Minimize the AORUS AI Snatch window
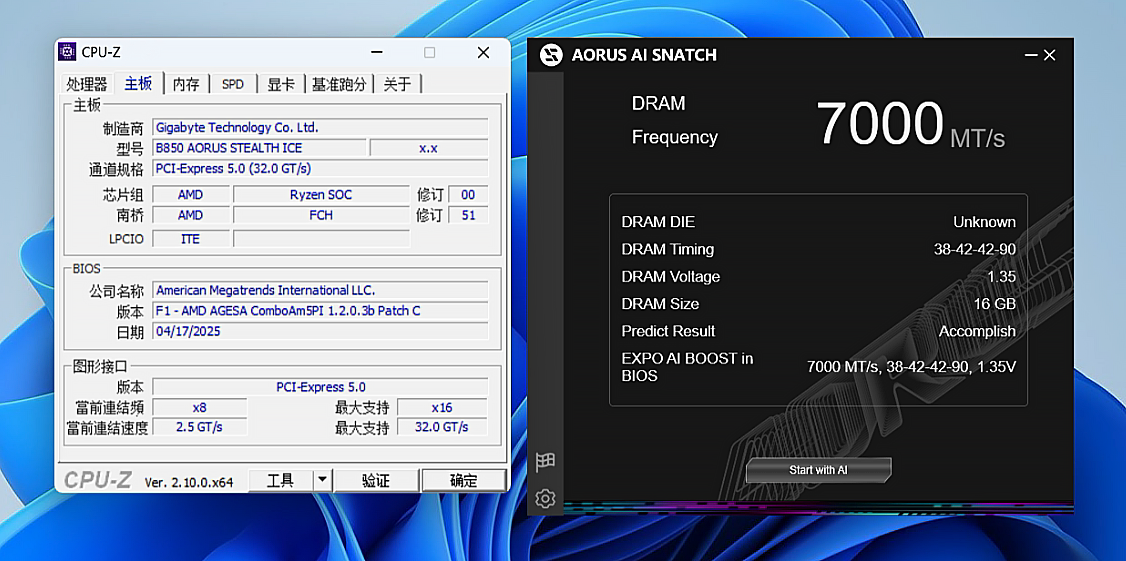Image resolution: width=1126 pixels, height=561 pixels. (1030, 56)
